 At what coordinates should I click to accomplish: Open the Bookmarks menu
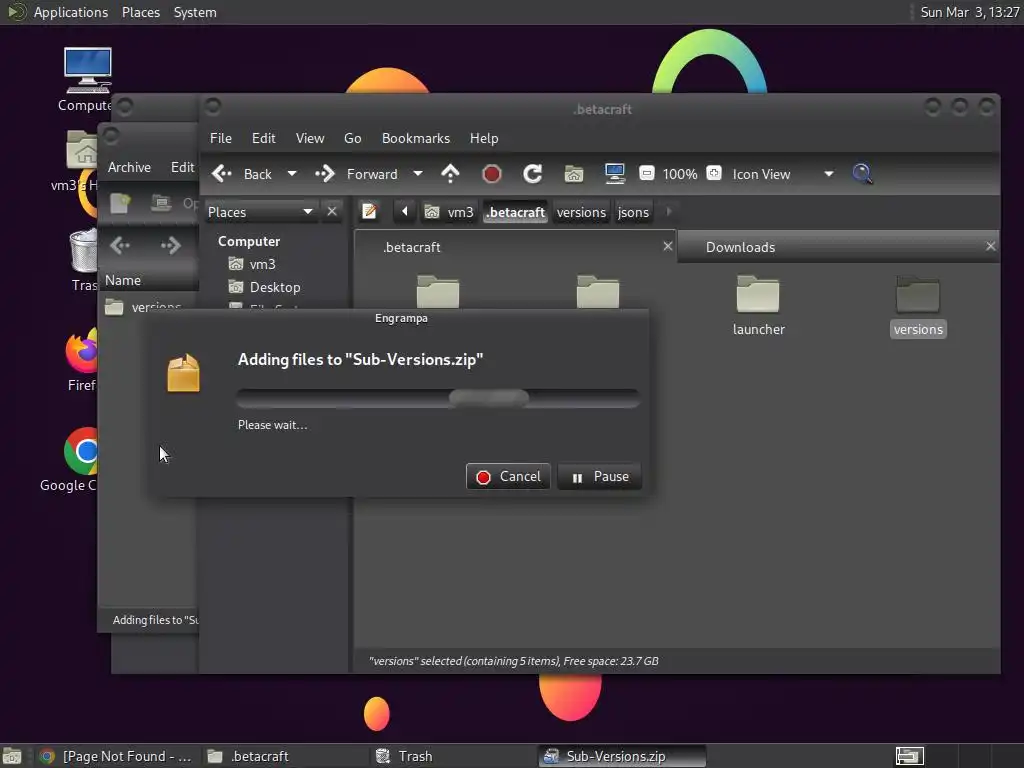click(416, 138)
